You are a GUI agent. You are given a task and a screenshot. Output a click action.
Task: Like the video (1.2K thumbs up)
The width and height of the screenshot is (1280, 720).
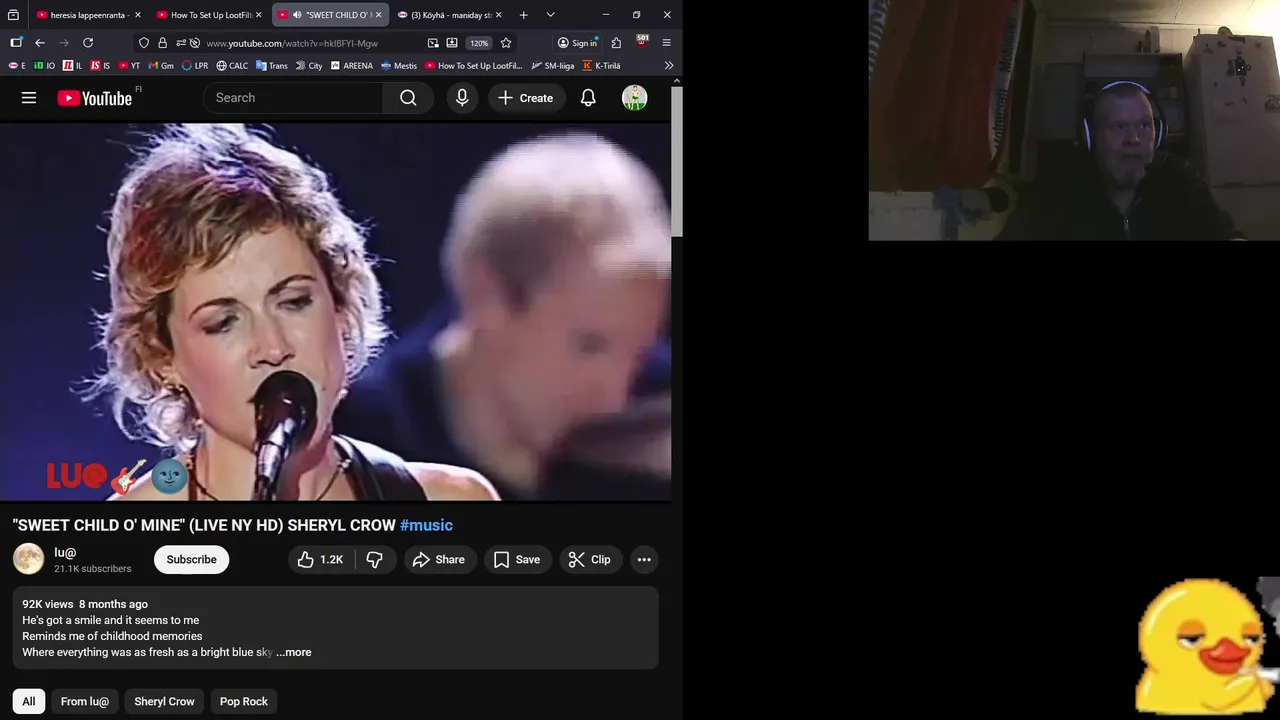tap(320, 560)
